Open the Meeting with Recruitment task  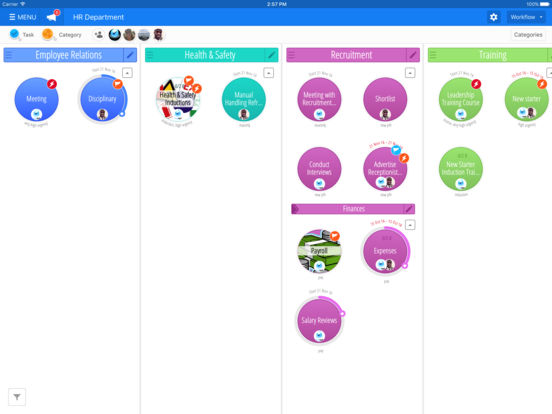[x=319, y=99]
